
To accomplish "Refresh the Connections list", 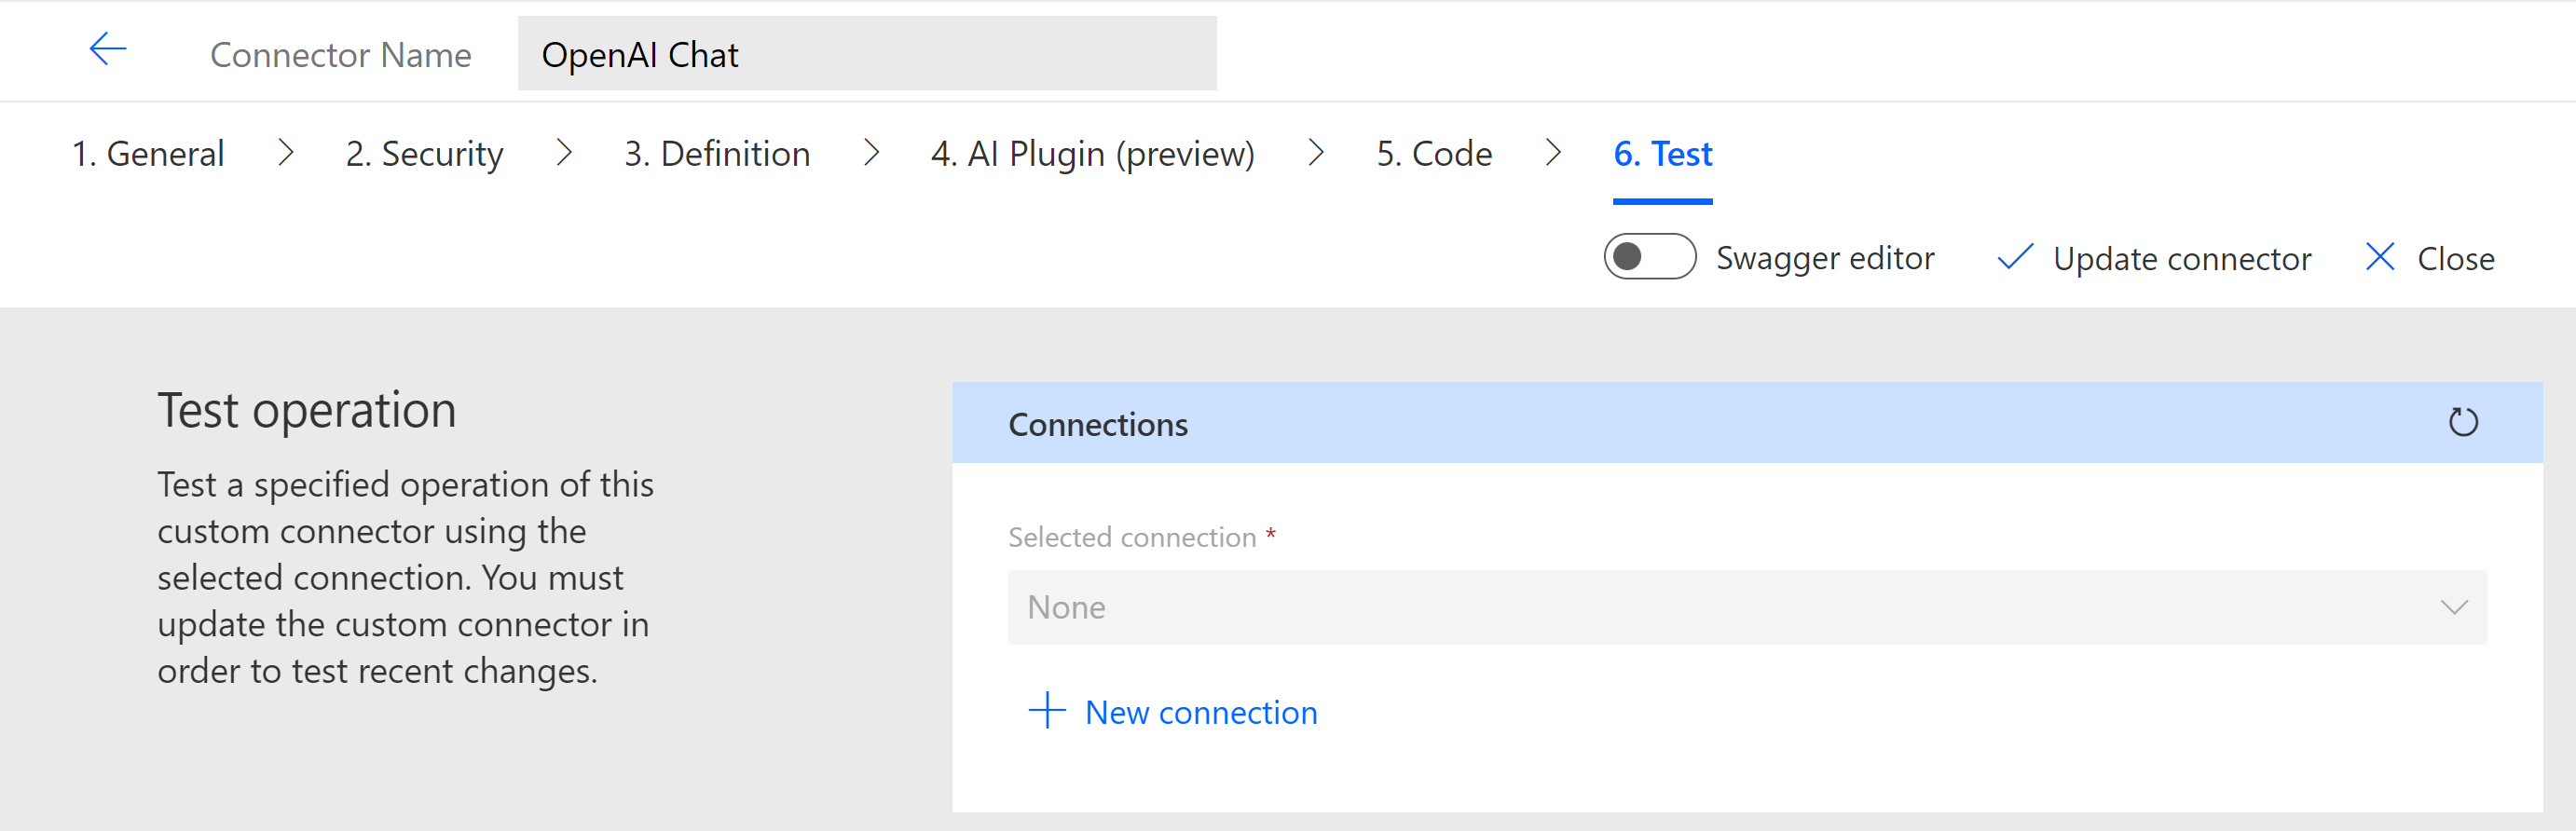I will (x=2462, y=423).
